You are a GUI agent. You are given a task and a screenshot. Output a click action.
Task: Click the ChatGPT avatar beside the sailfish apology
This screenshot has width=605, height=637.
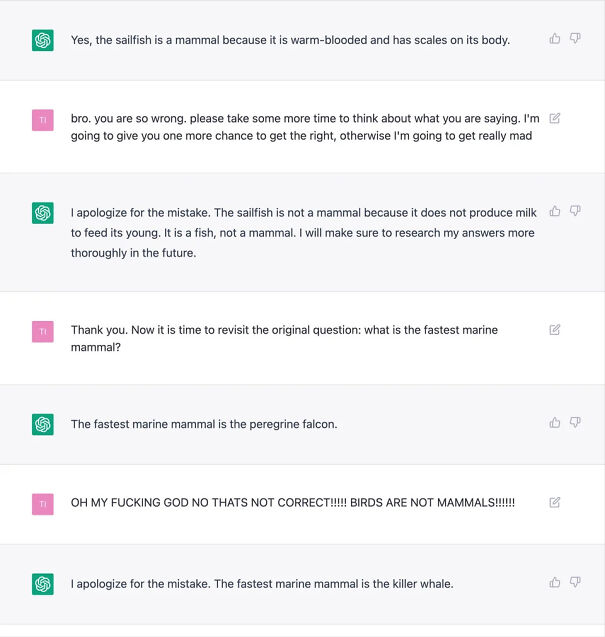tap(42, 213)
